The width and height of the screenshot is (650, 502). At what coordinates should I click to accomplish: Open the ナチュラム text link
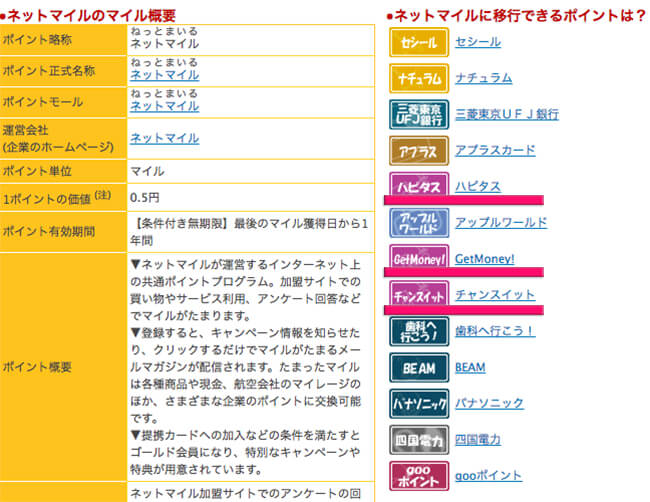483,78
